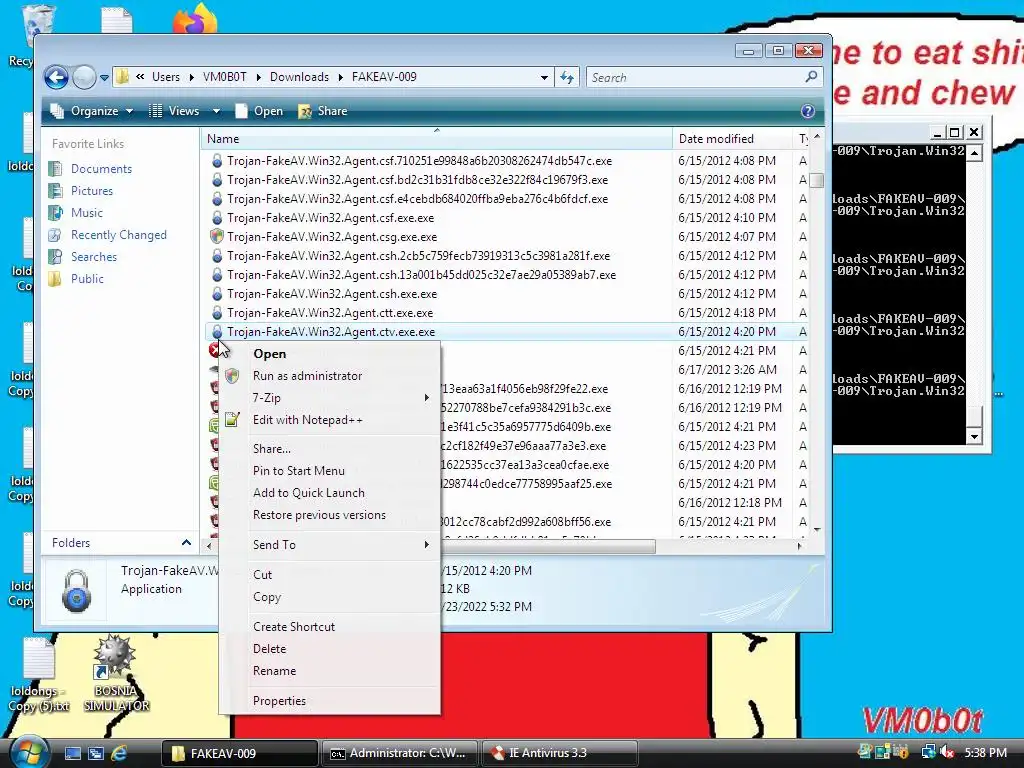Open the recent pages dropdown arrow
Screen dimensions: 1024x768
click(104, 78)
